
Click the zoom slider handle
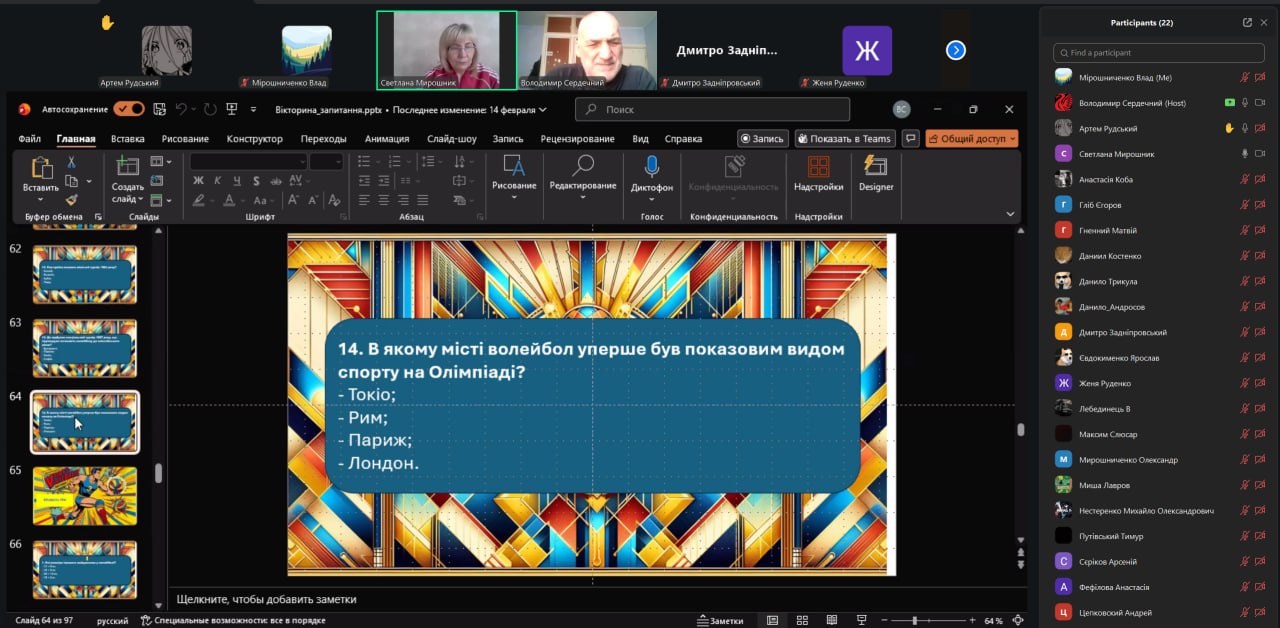click(x=915, y=621)
